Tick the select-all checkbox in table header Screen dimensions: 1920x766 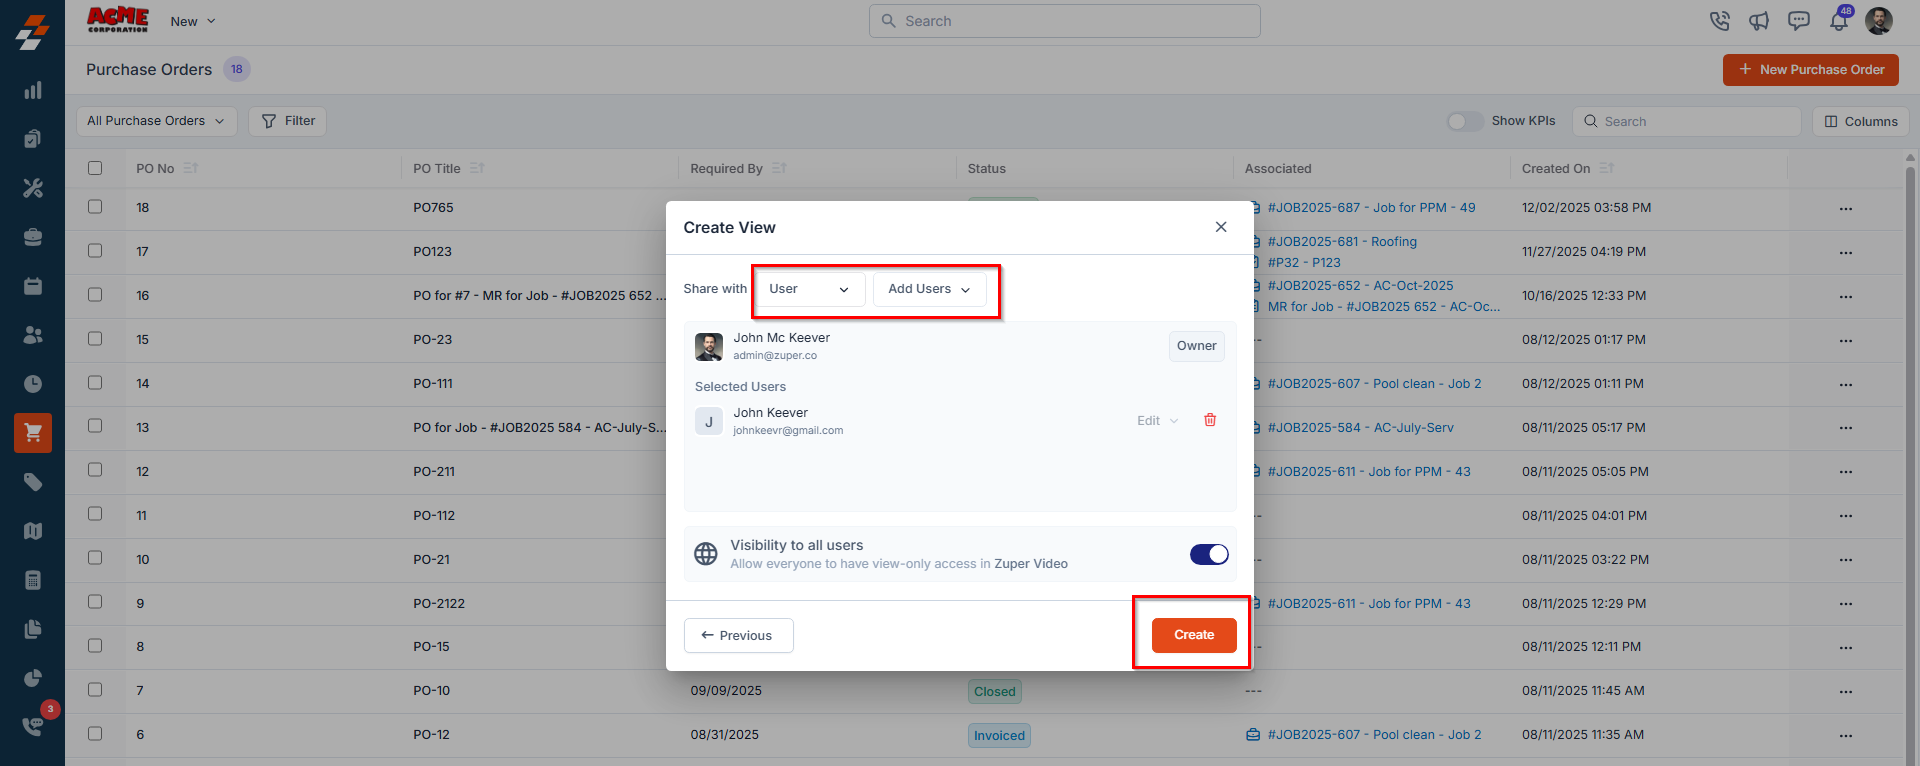[x=95, y=168]
